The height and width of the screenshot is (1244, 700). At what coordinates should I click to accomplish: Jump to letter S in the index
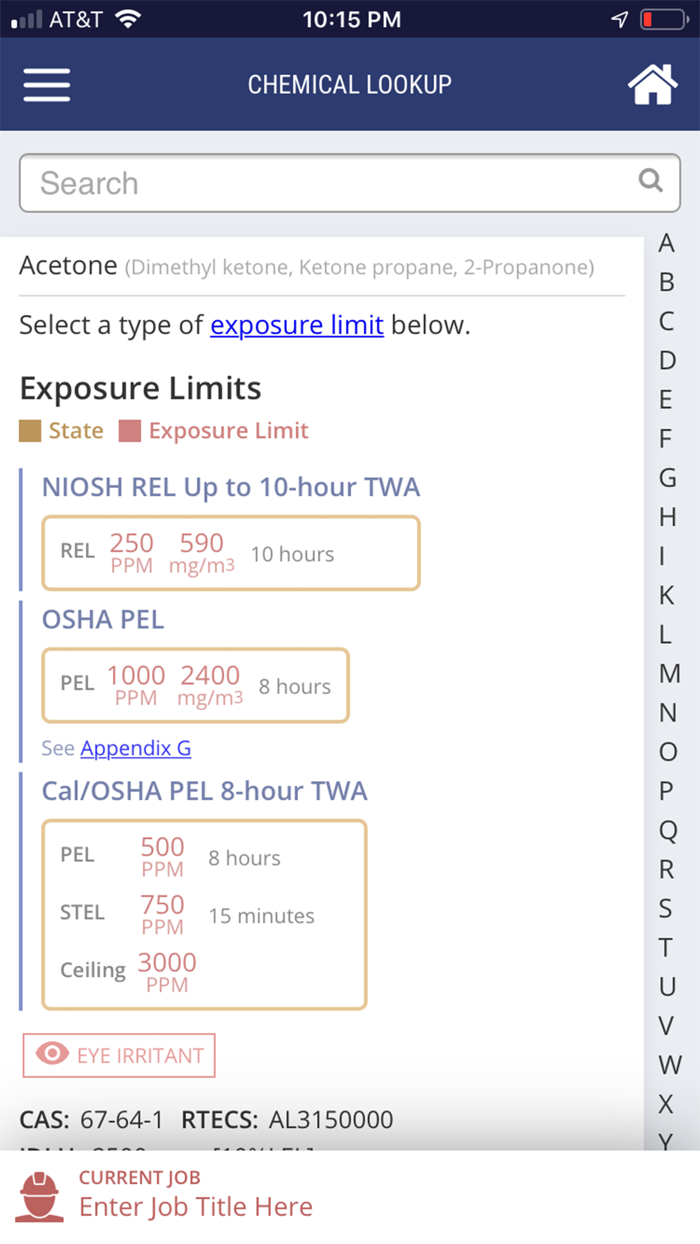(666, 908)
